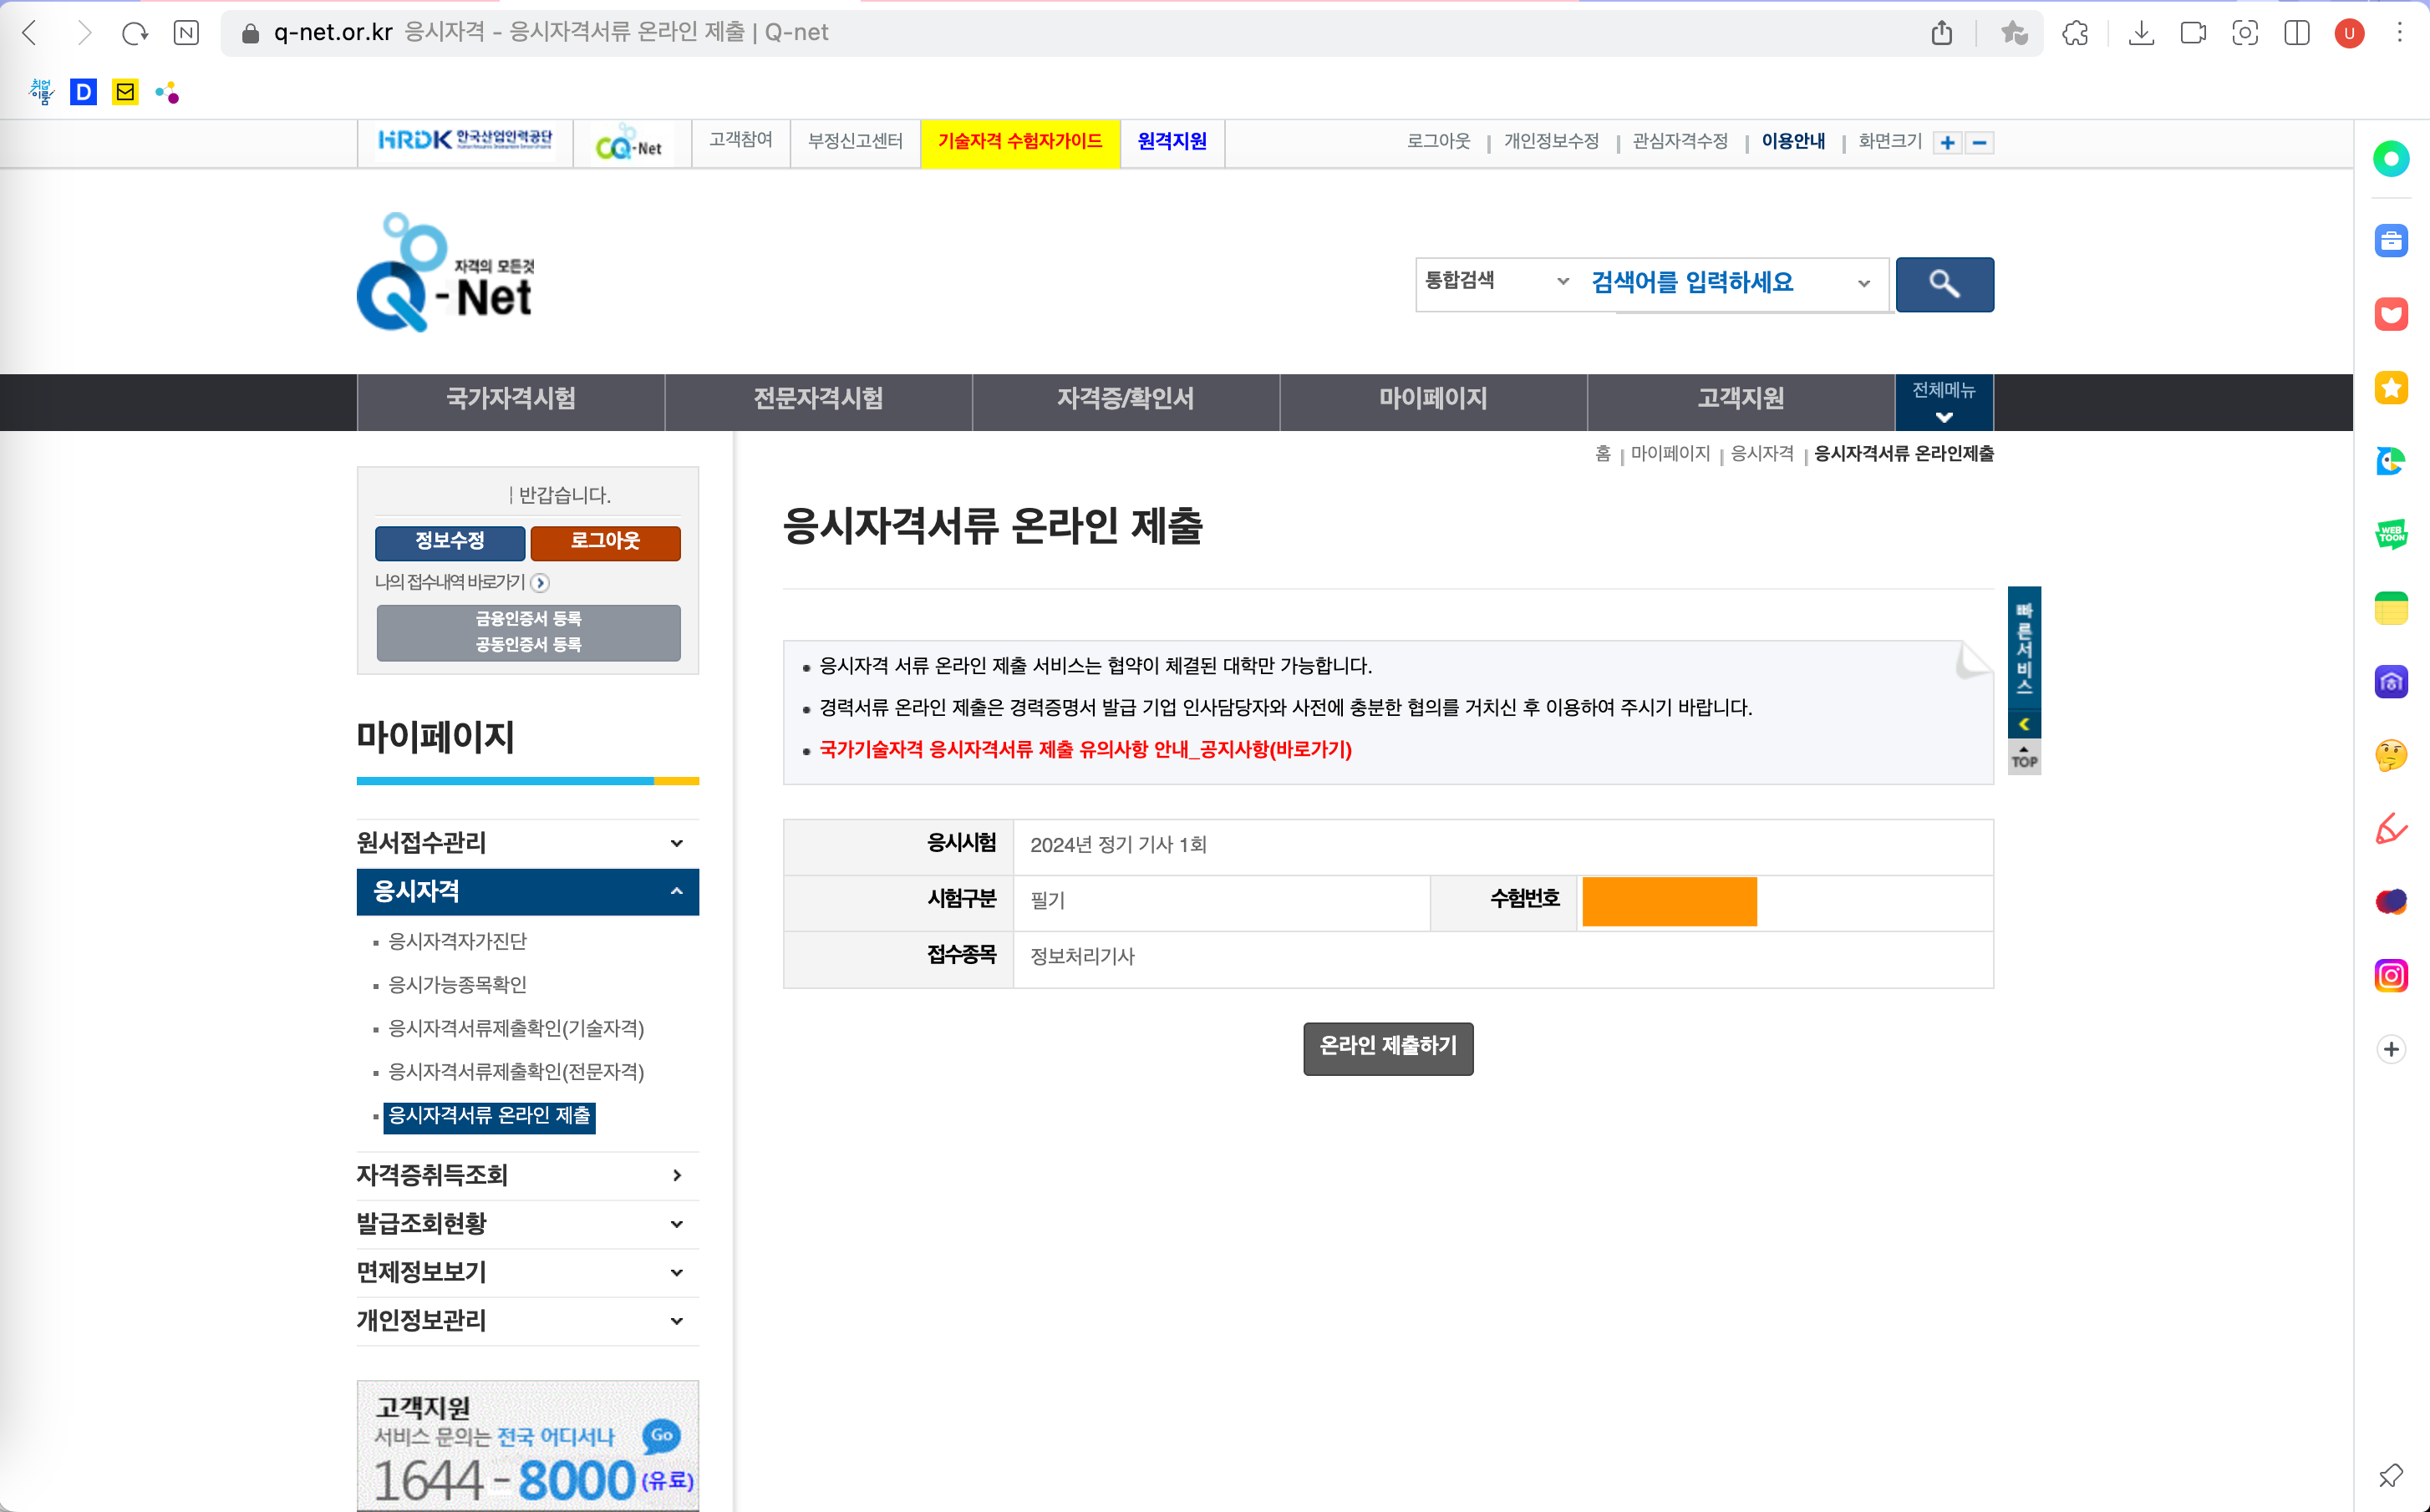Click the Go bubble in customer support banner
Viewport: 2430px width, 1512px height.
pyautogui.click(x=661, y=1435)
